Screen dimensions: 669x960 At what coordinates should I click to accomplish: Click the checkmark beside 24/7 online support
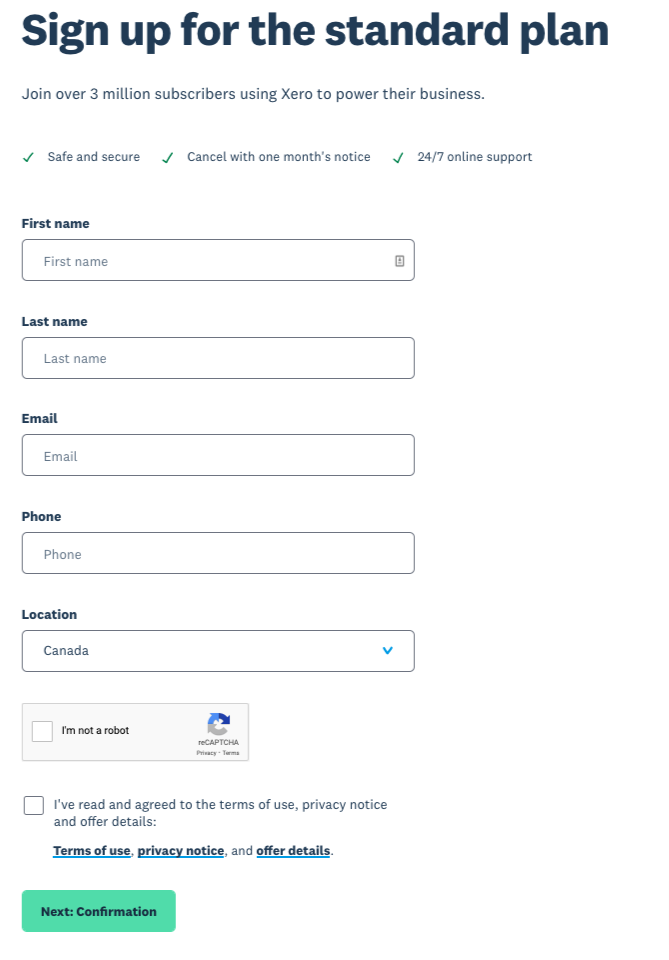point(398,158)
